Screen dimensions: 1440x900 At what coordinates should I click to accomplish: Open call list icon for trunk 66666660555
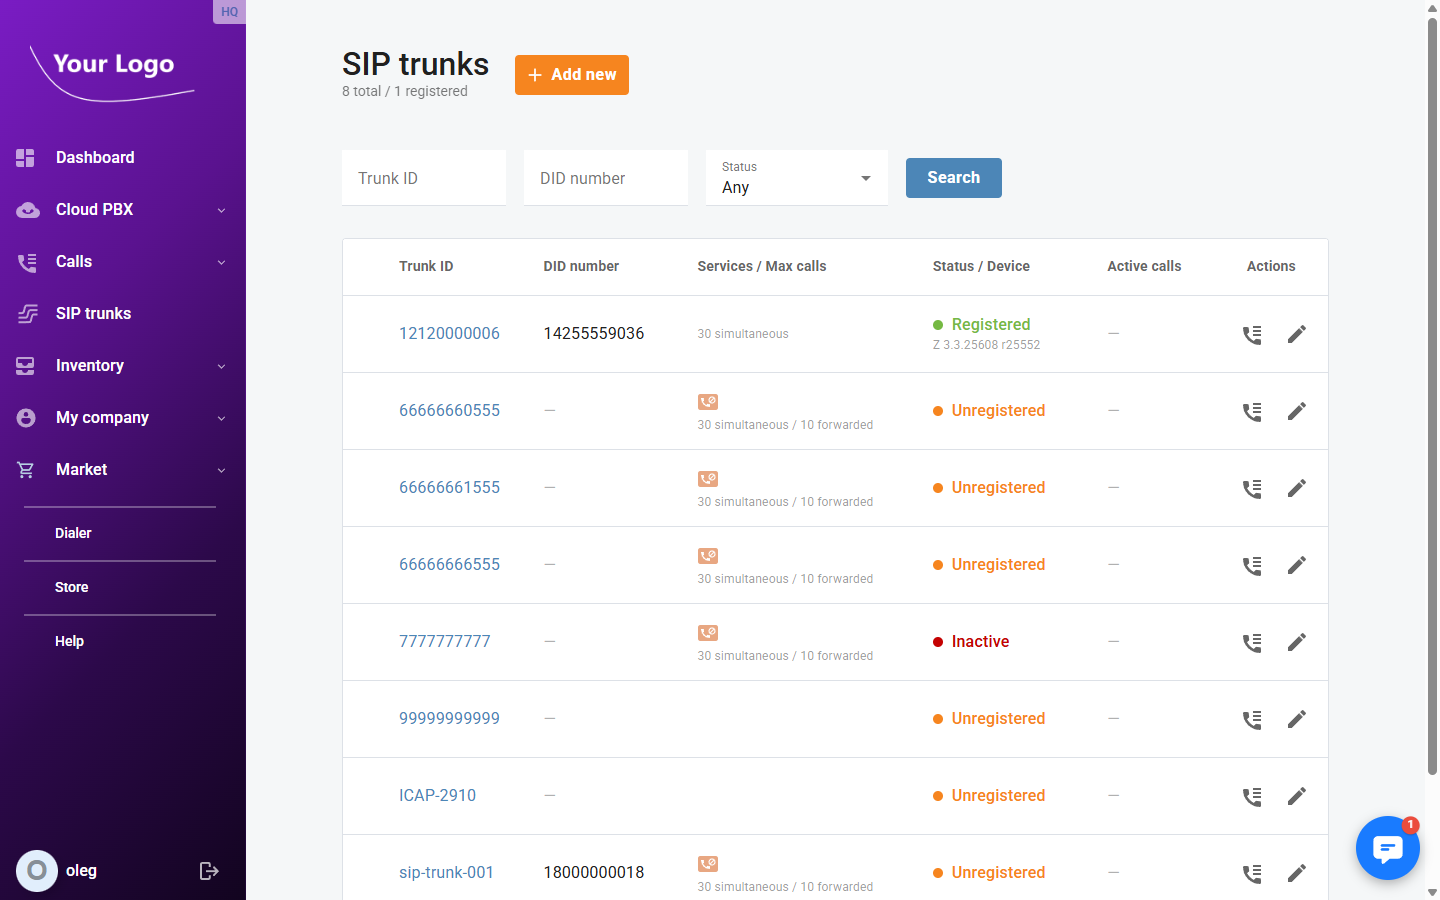(1251, 411)
